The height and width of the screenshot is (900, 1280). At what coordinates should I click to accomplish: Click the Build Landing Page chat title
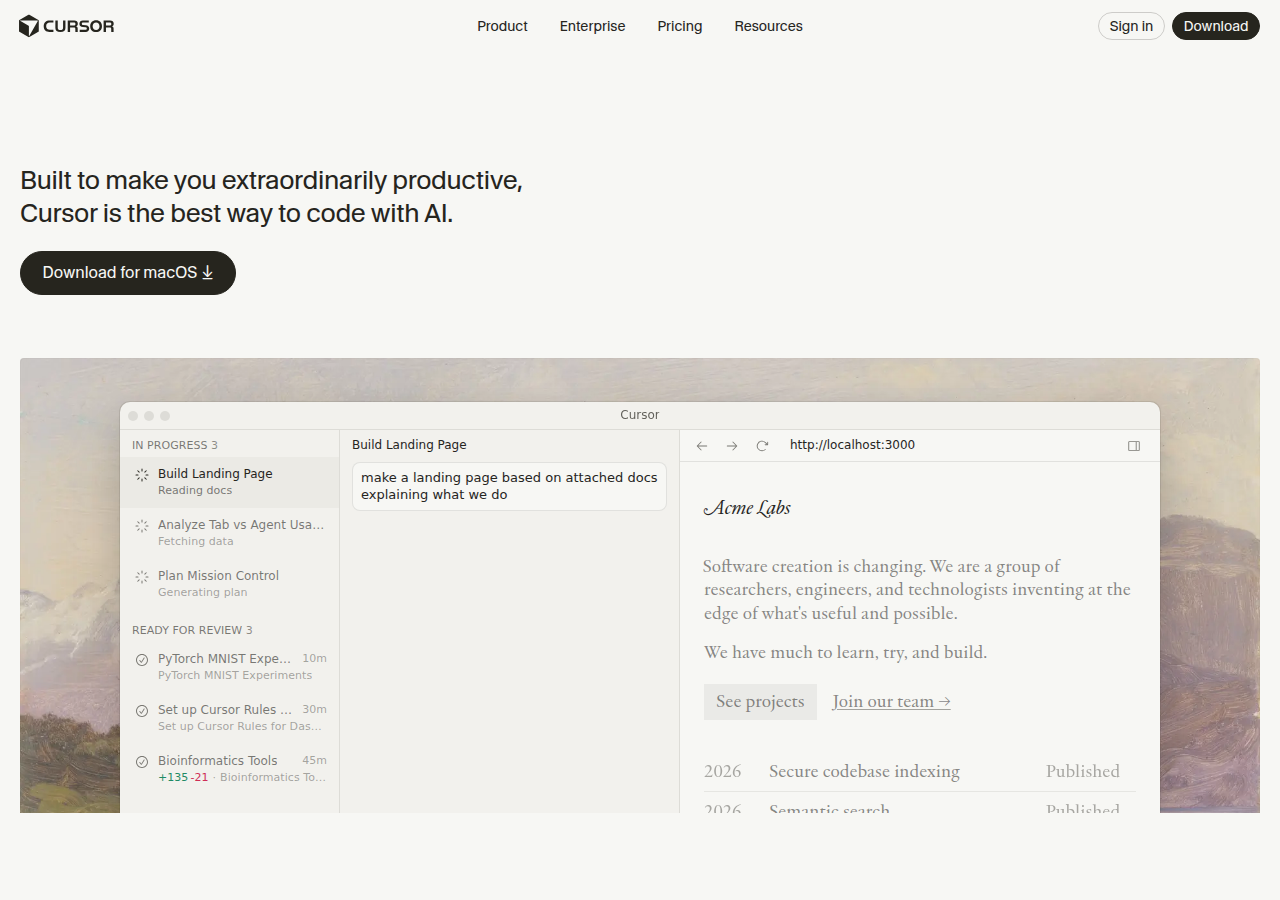coord(409,445)
